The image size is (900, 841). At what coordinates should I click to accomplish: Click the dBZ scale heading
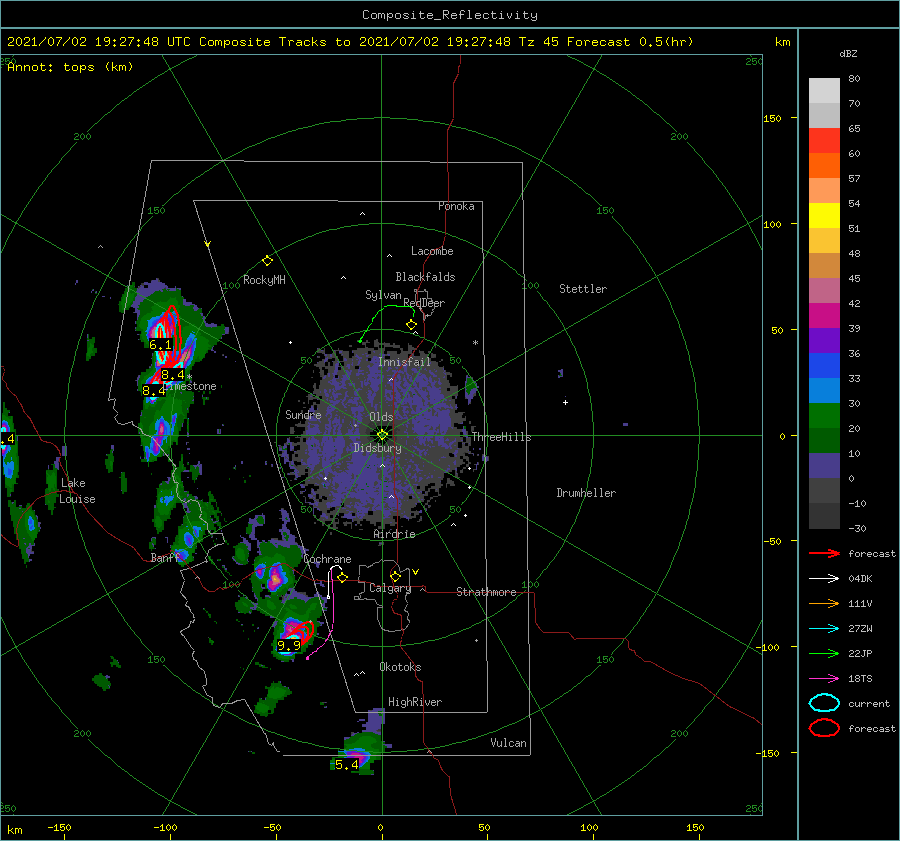(848, 54)
